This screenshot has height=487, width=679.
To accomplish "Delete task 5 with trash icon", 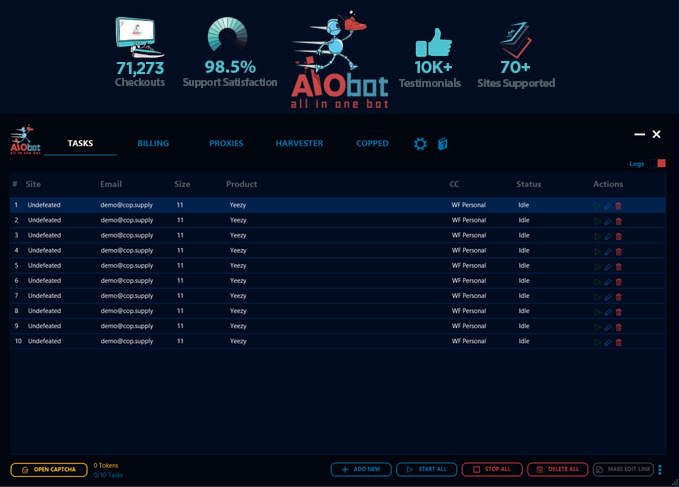I will [618, 266].
